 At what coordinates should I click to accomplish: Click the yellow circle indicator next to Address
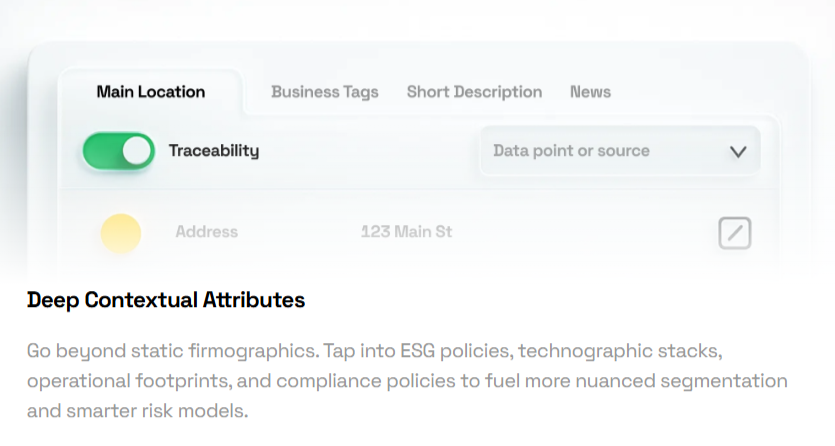tap(121, 233)
